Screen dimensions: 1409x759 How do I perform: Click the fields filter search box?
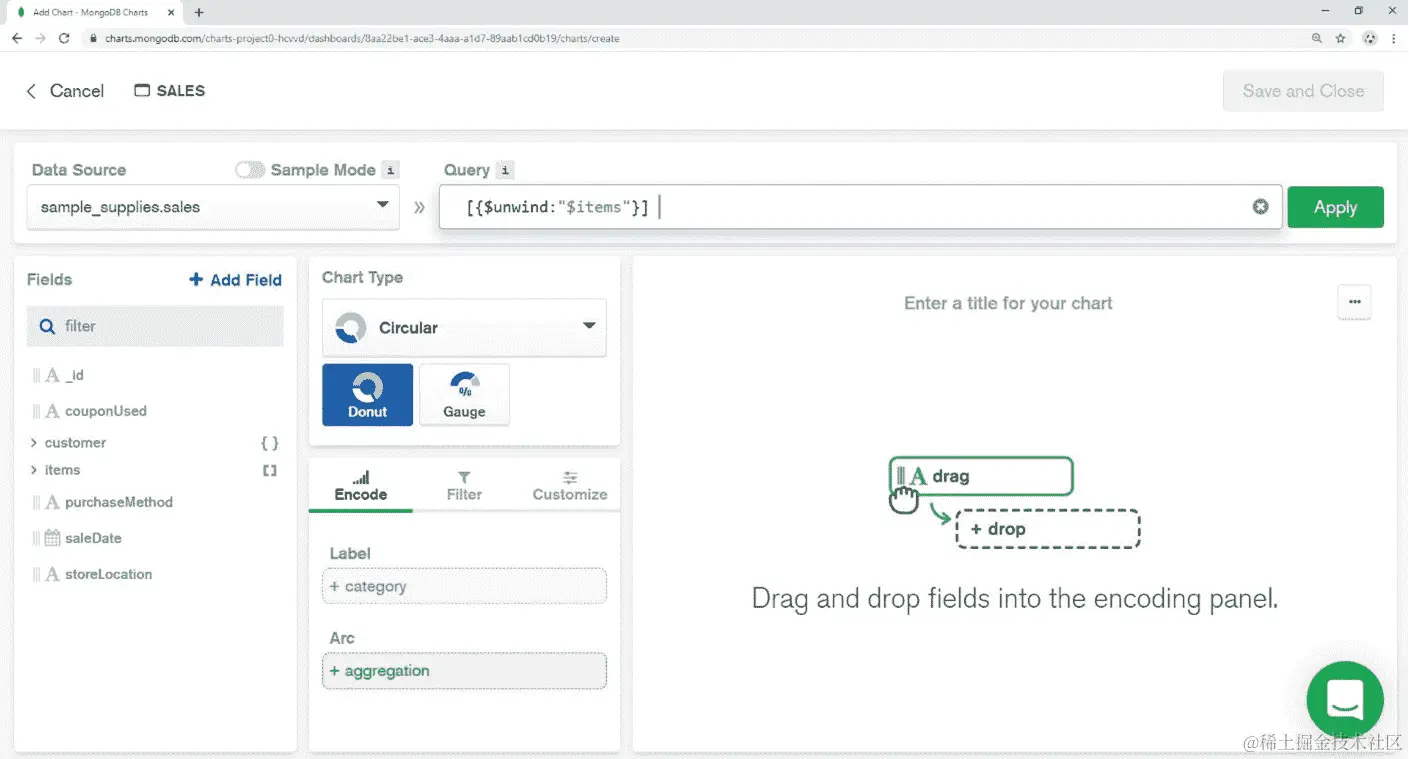pyautogui.click(x=155, y=326)
